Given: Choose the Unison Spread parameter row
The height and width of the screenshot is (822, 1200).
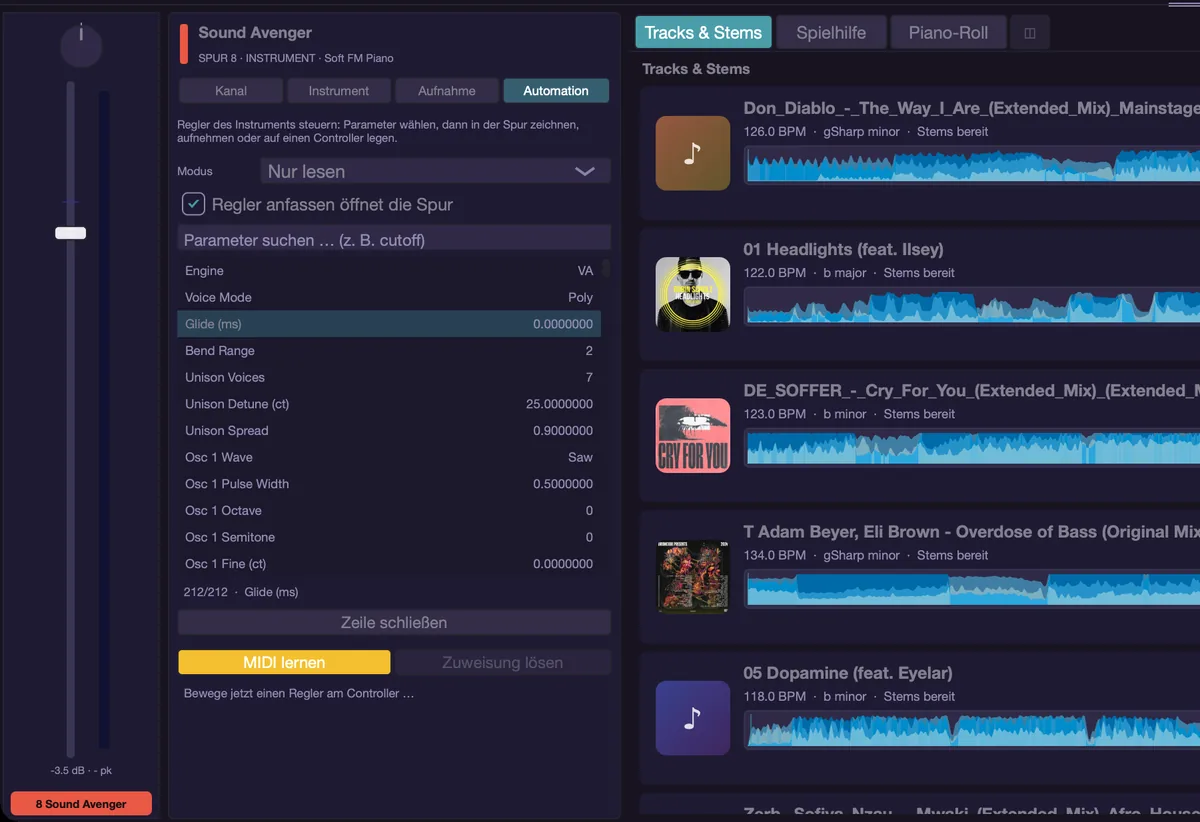Looking at the screenshot, I should (389, 431).
